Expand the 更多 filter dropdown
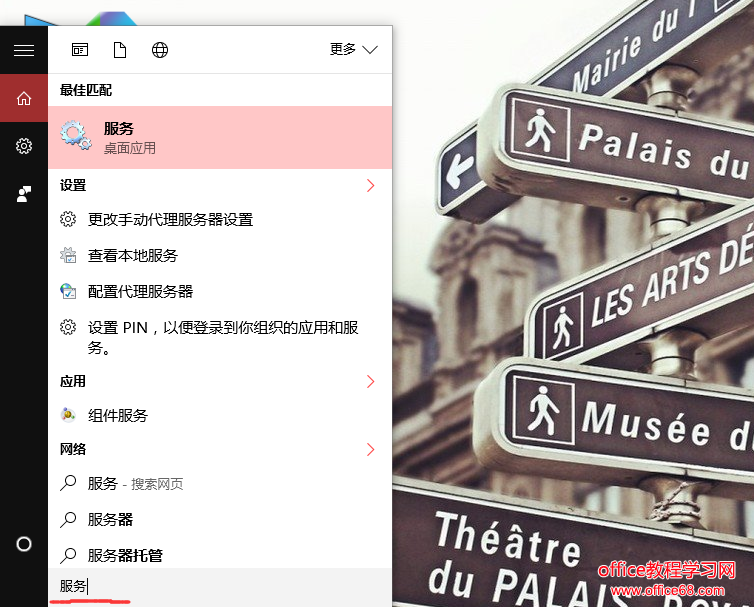The image size is (754, 607). click(353, 49)
